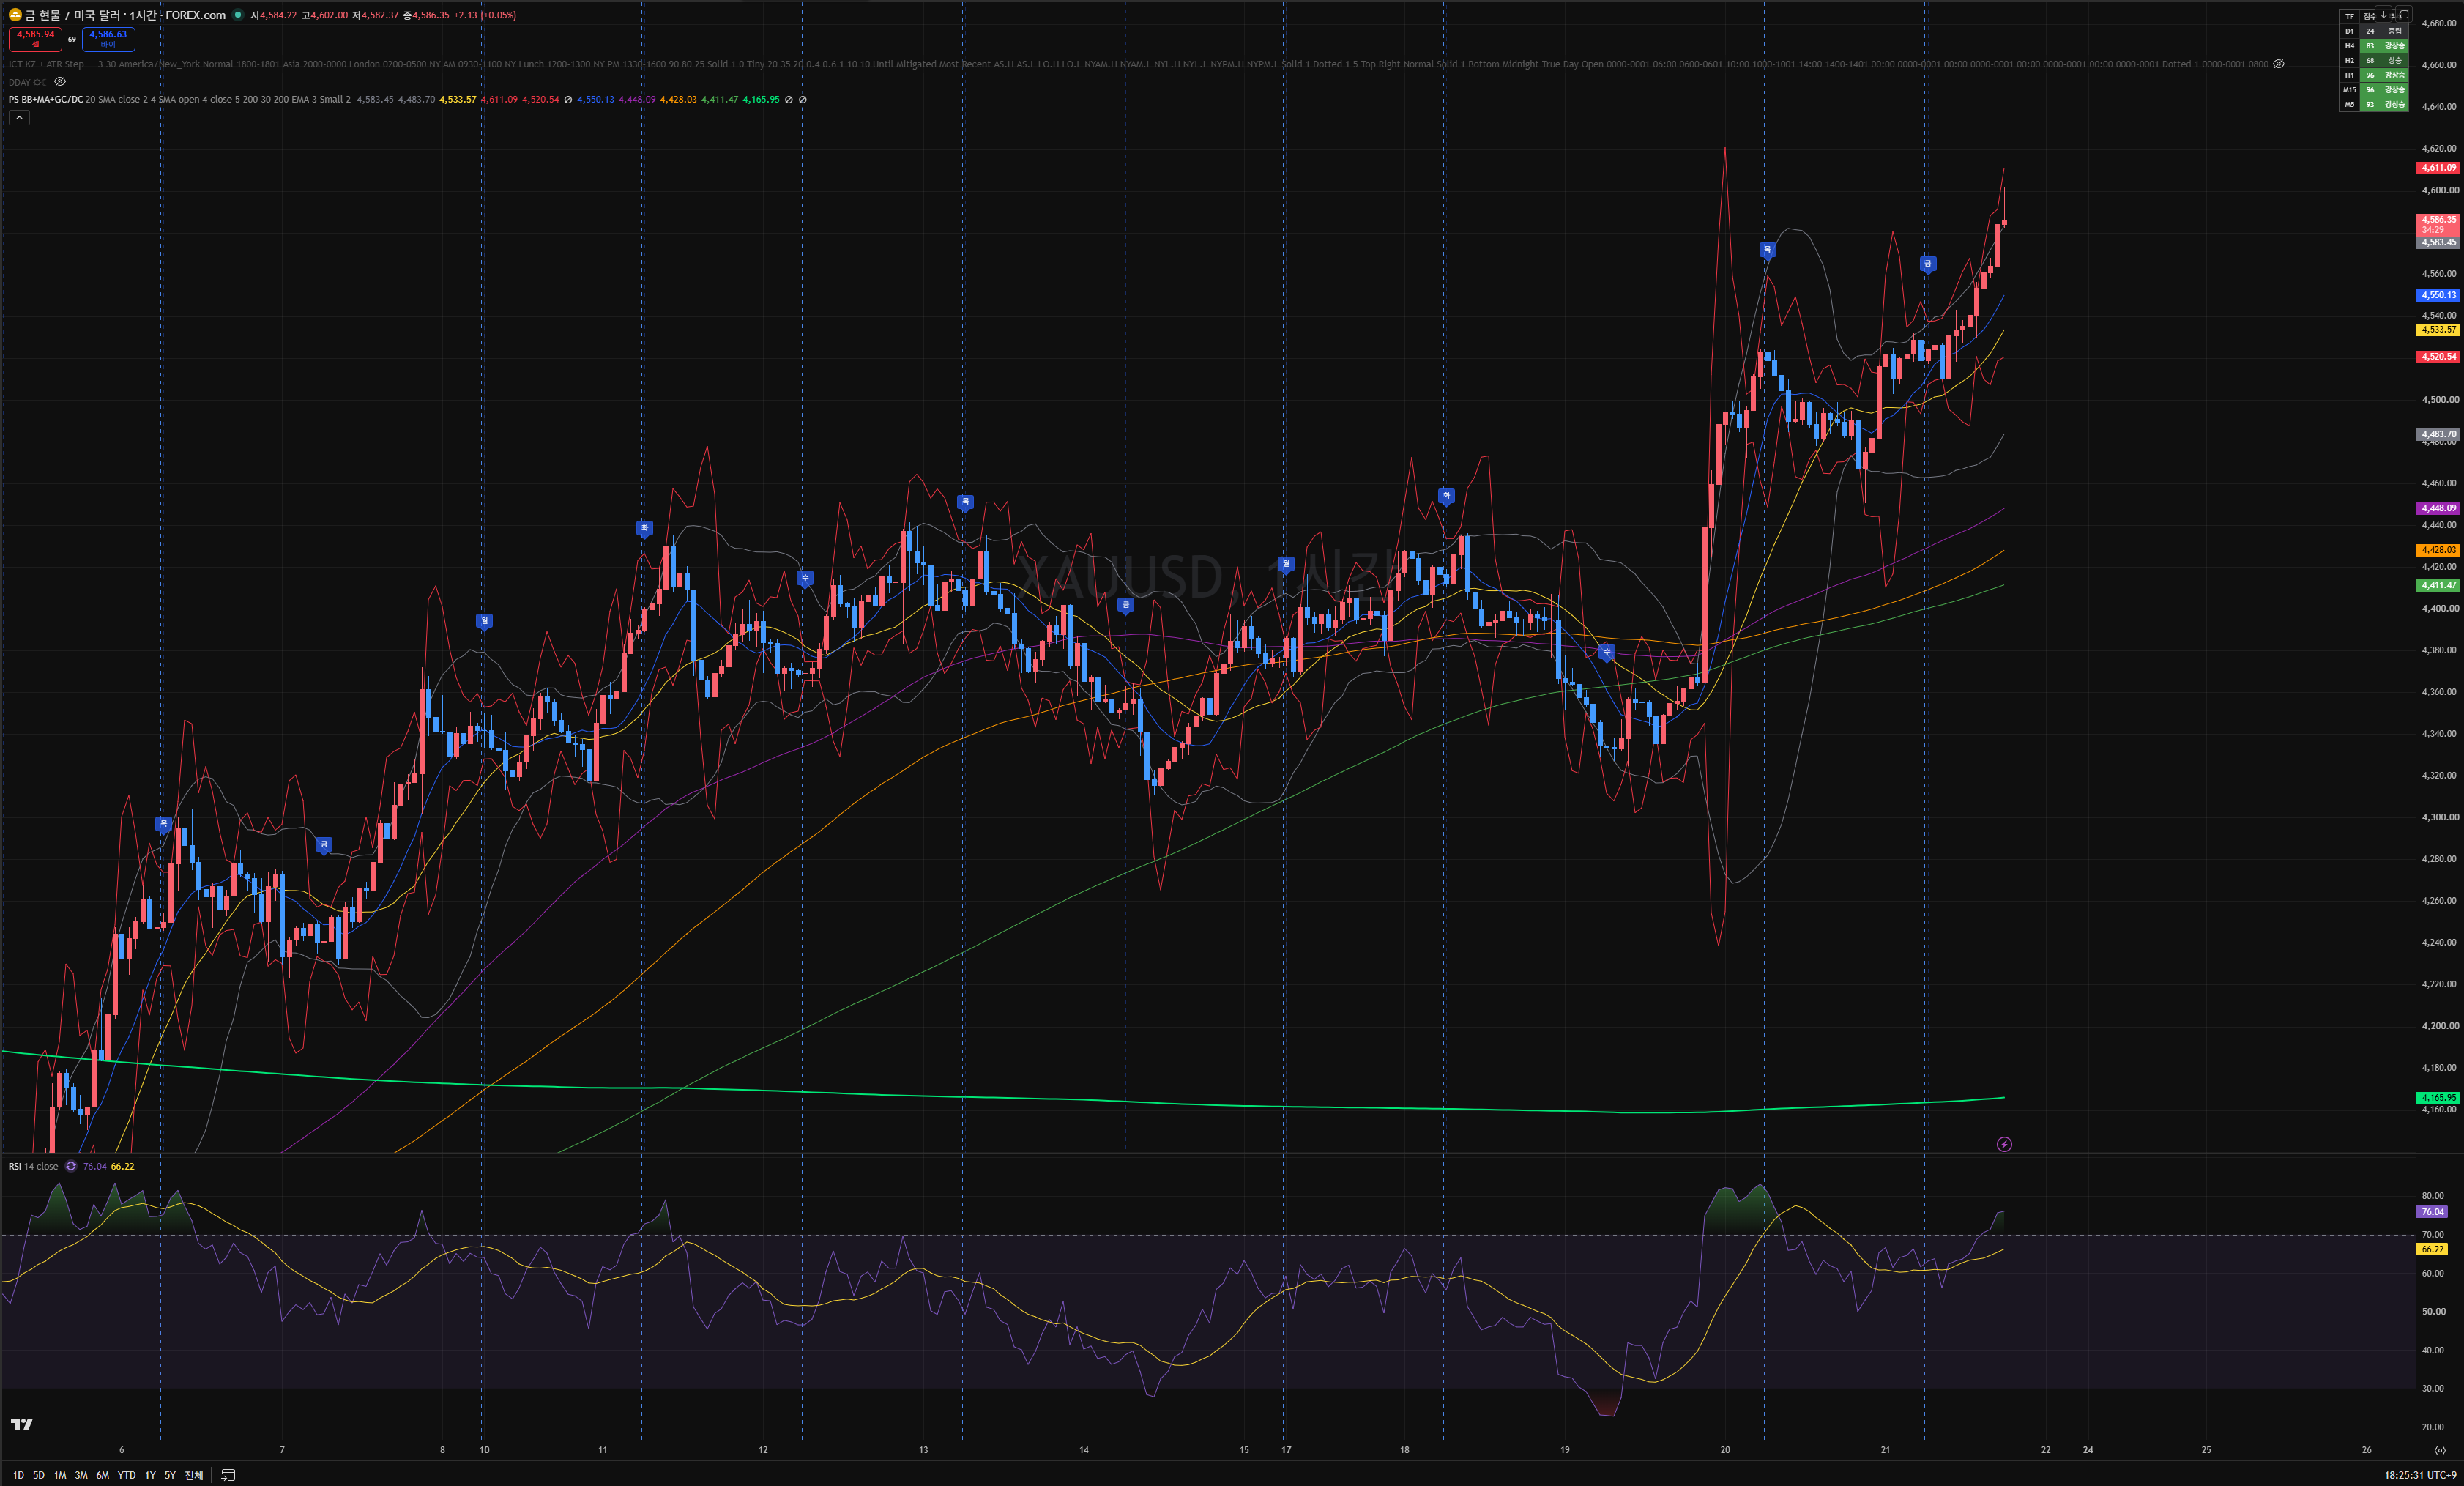The height and width of the screenshot is (1486, 2464).
Task: Toggle DDAY indicator visibility eye icon
Action: [60, 82]
